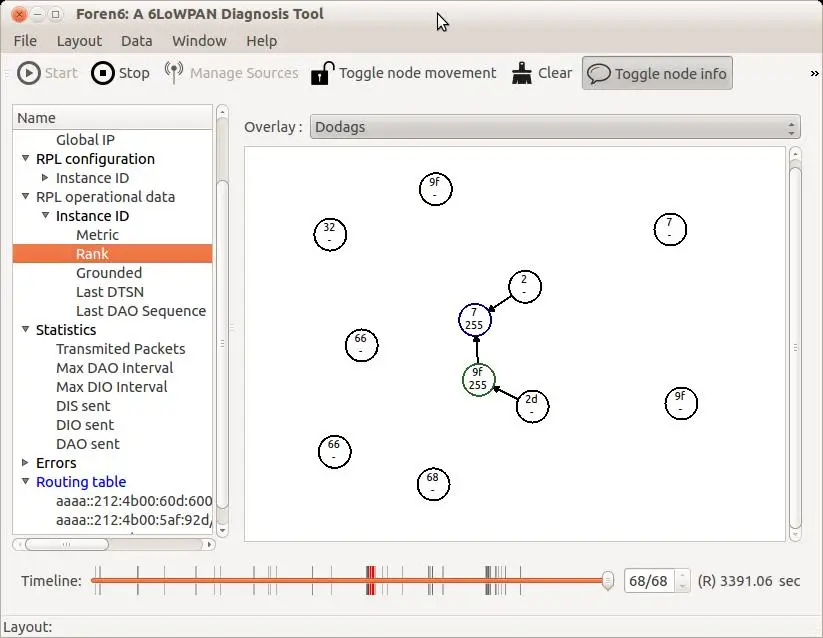This screenshot has width=823, height=638.
Task: Select the node labeled 68
Action: click(433, 484)
